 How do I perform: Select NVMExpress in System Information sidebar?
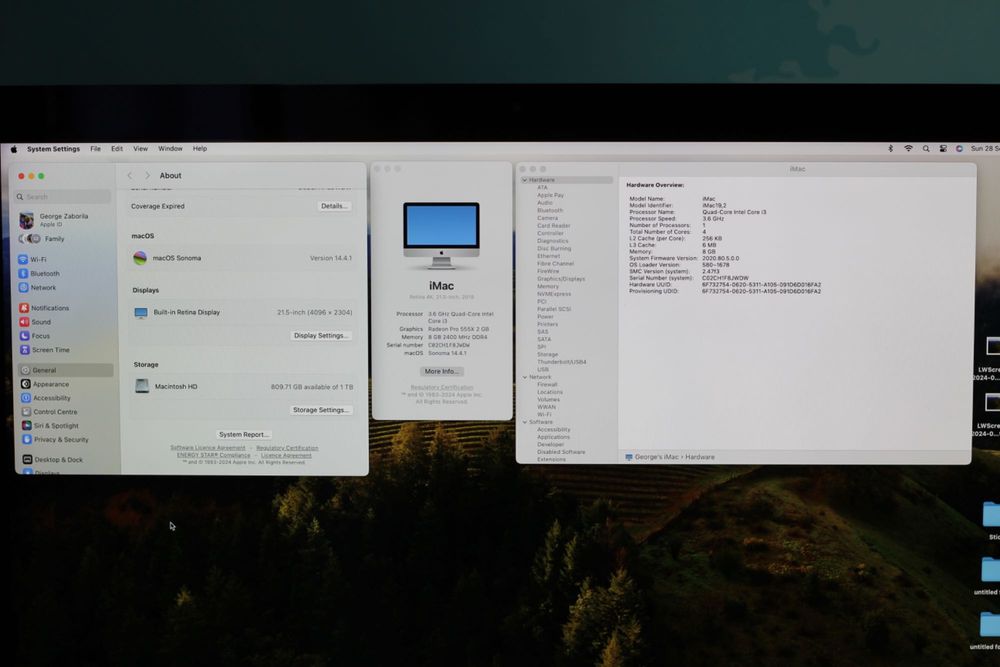(554, 294)
